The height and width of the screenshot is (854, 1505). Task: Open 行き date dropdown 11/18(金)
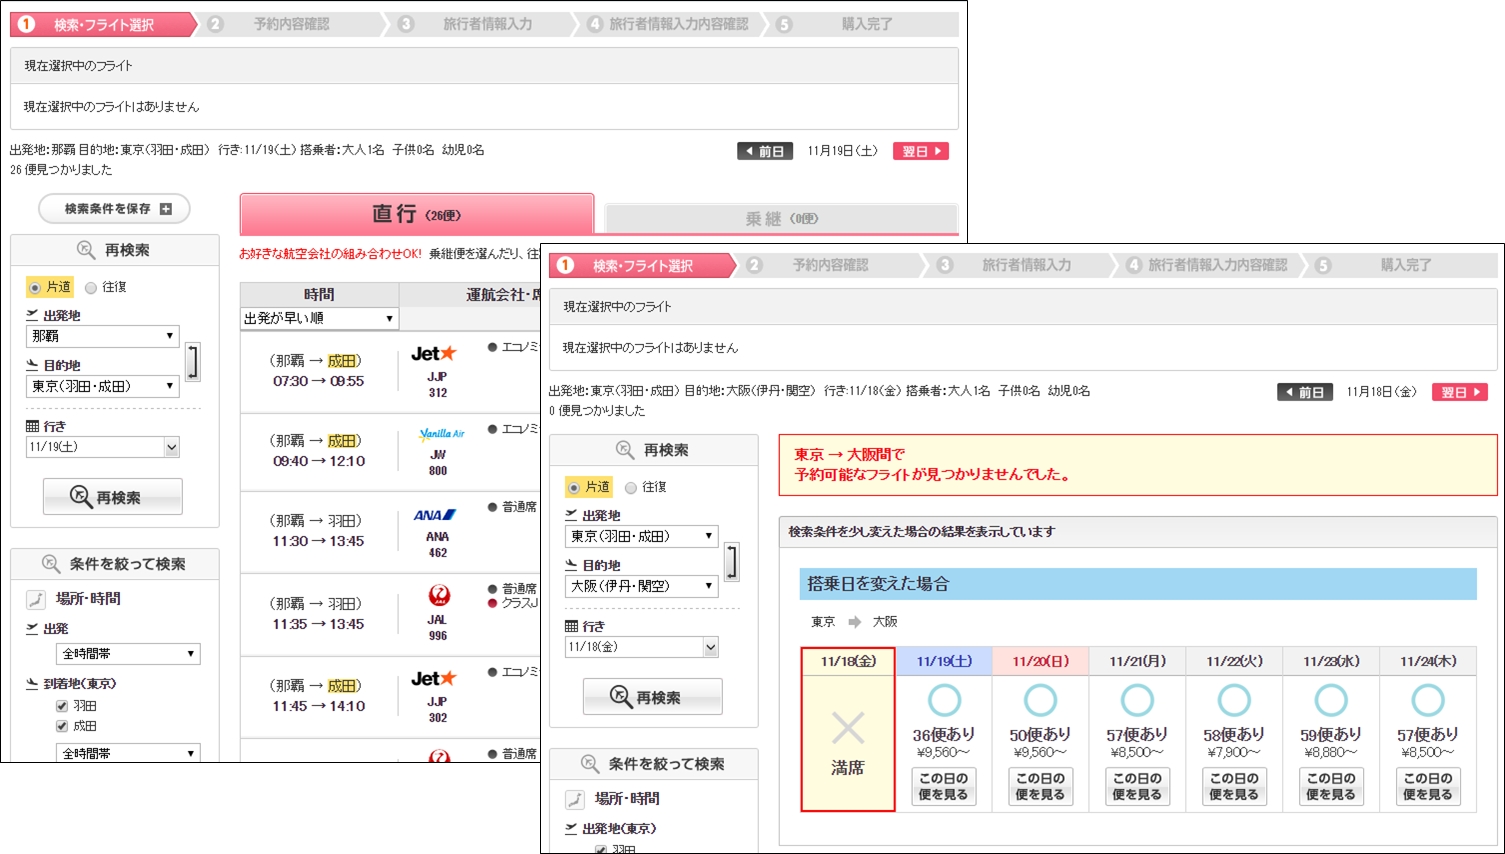(x=642, y=647)
